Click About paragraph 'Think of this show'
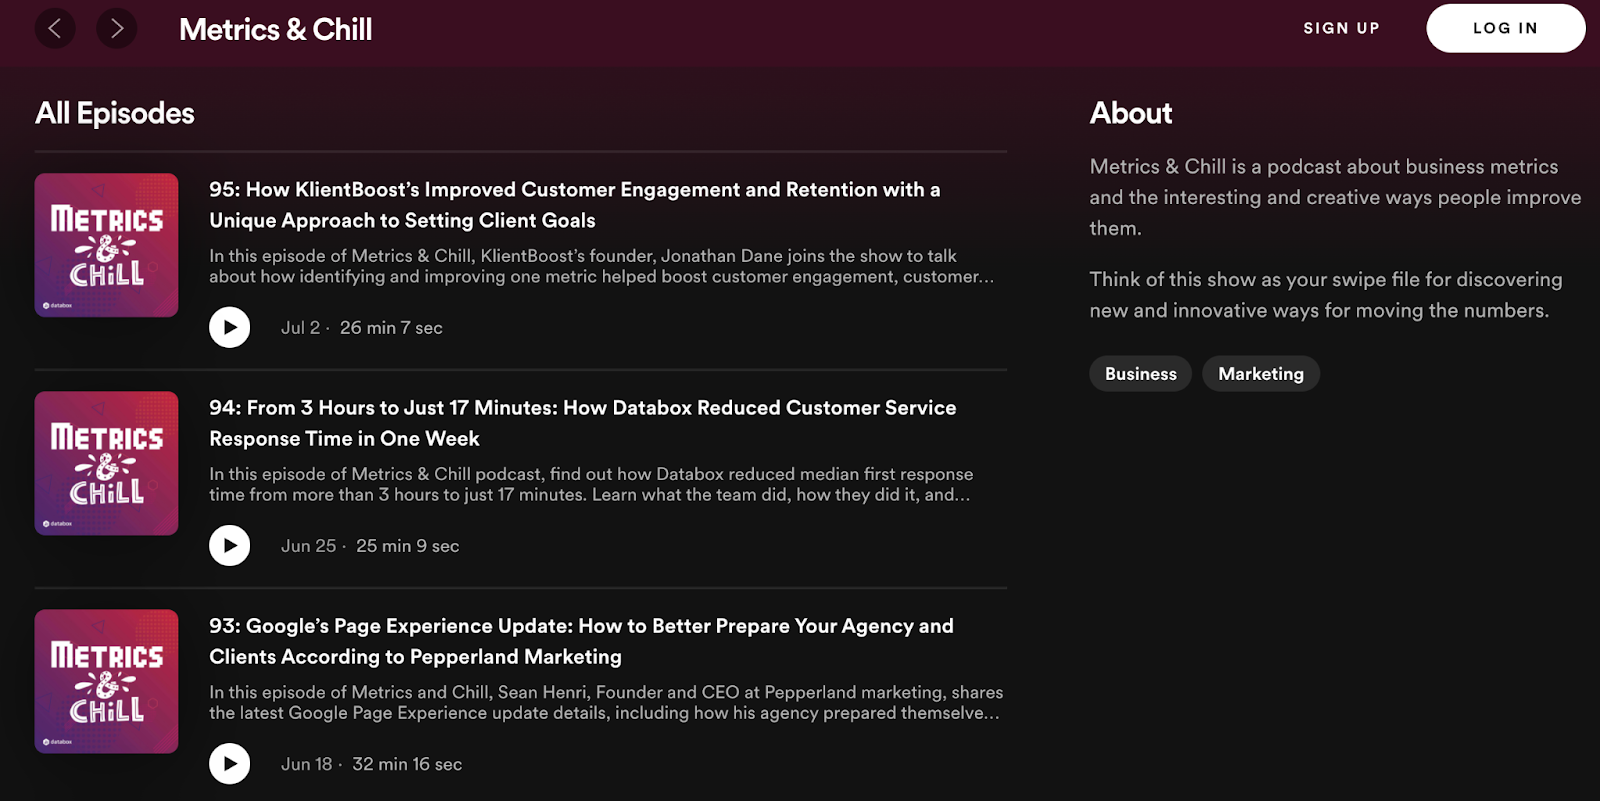Screen dimensions: 1600x801 [1326, 295]
